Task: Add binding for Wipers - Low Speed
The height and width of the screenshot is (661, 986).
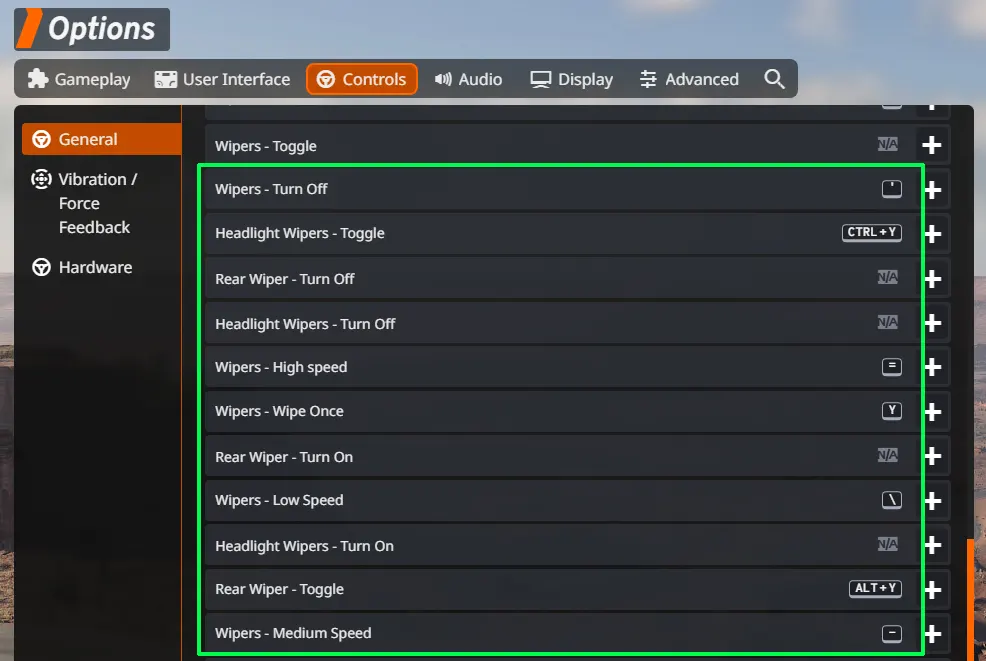Action: click(x=933, y=501)
